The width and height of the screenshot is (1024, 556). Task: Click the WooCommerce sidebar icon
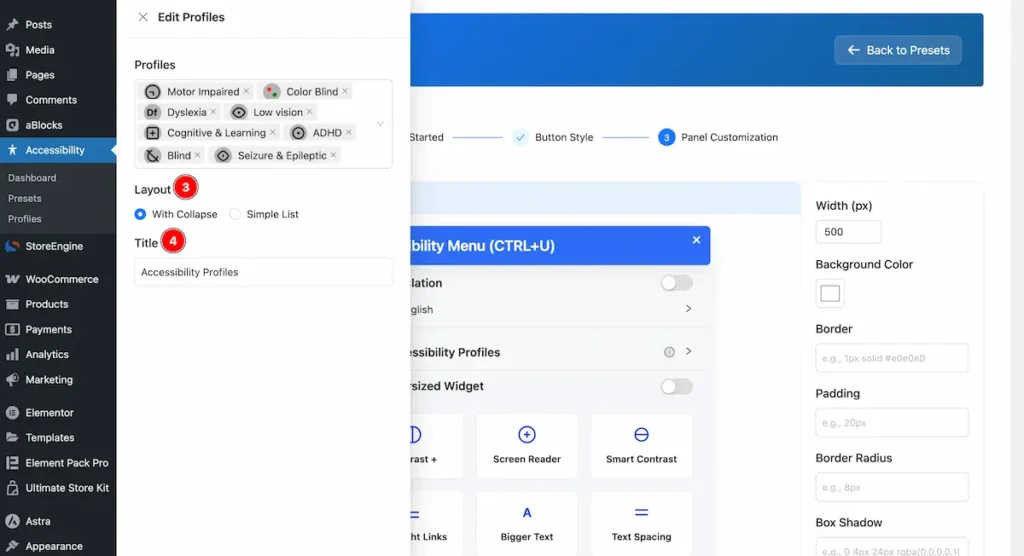12,279
